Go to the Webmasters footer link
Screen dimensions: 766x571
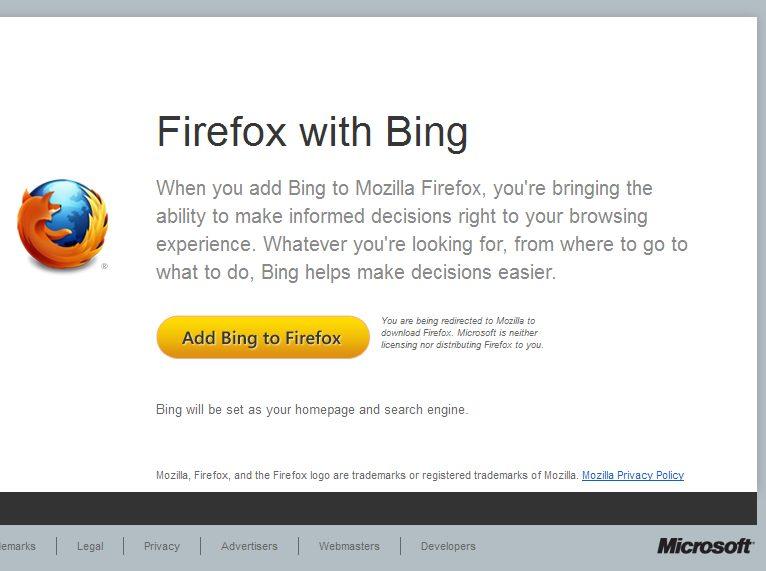349,546
